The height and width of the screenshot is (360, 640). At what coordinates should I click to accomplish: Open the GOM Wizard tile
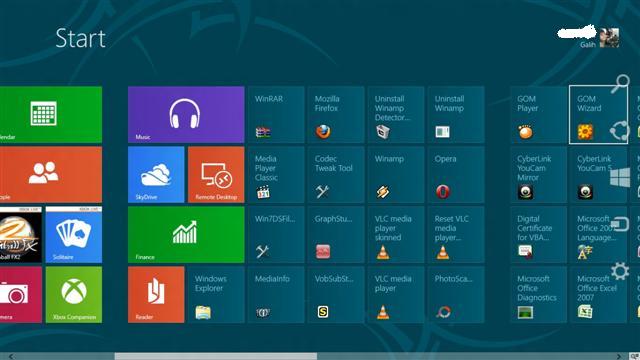pyautogui.click(x=598, y=114)
